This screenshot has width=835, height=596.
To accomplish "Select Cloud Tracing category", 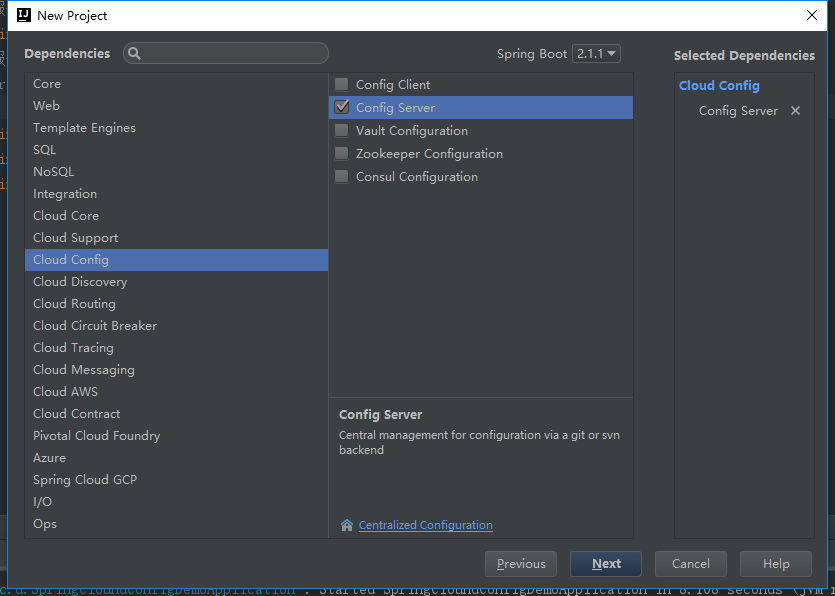I will 176,348.
